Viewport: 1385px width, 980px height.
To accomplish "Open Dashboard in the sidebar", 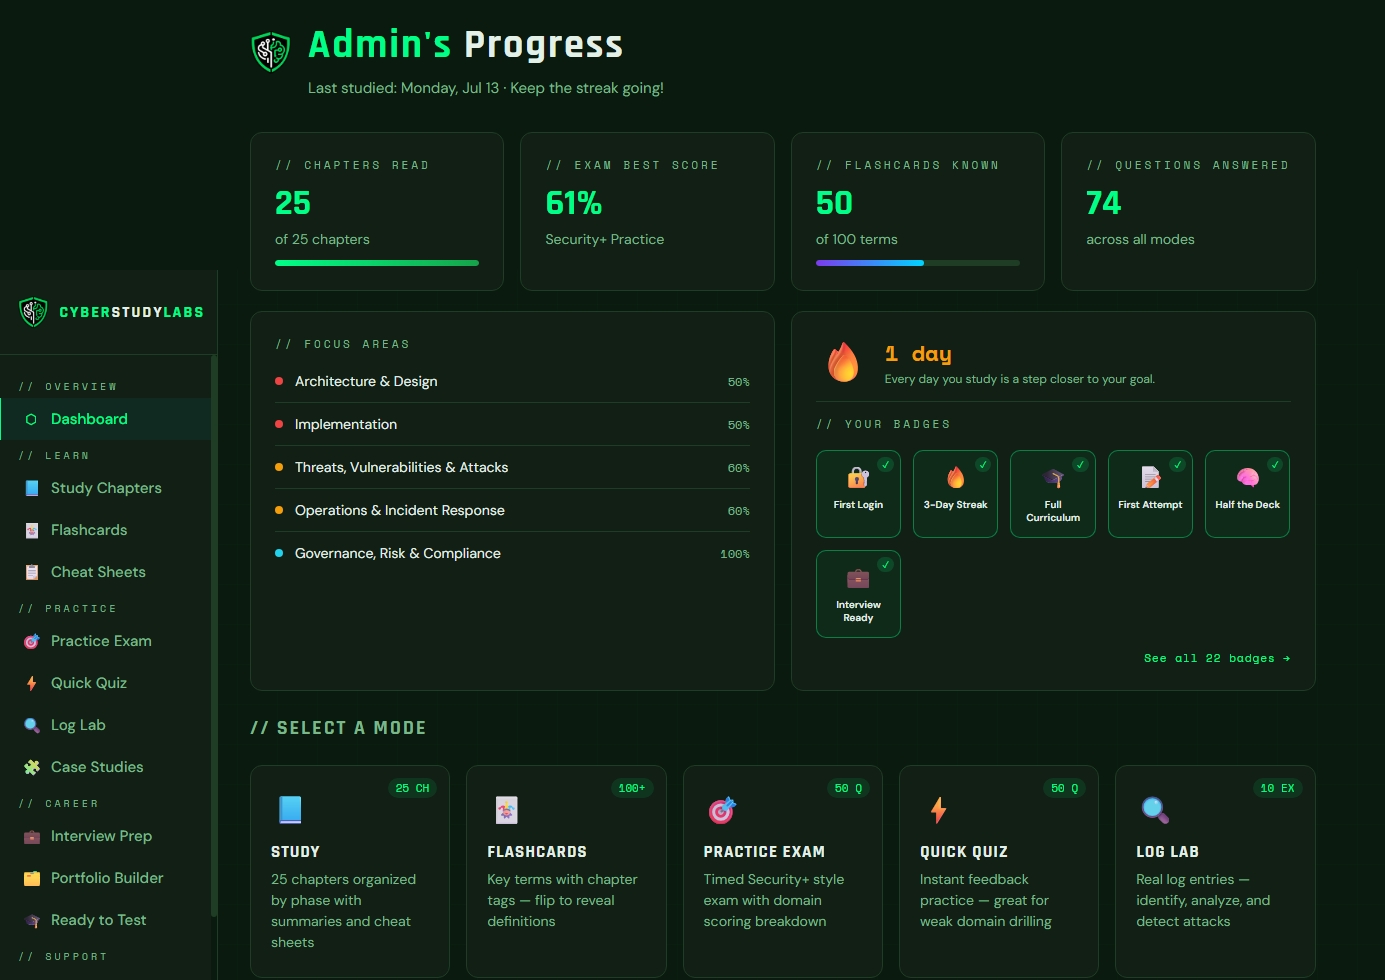I will tap(105, 419).
